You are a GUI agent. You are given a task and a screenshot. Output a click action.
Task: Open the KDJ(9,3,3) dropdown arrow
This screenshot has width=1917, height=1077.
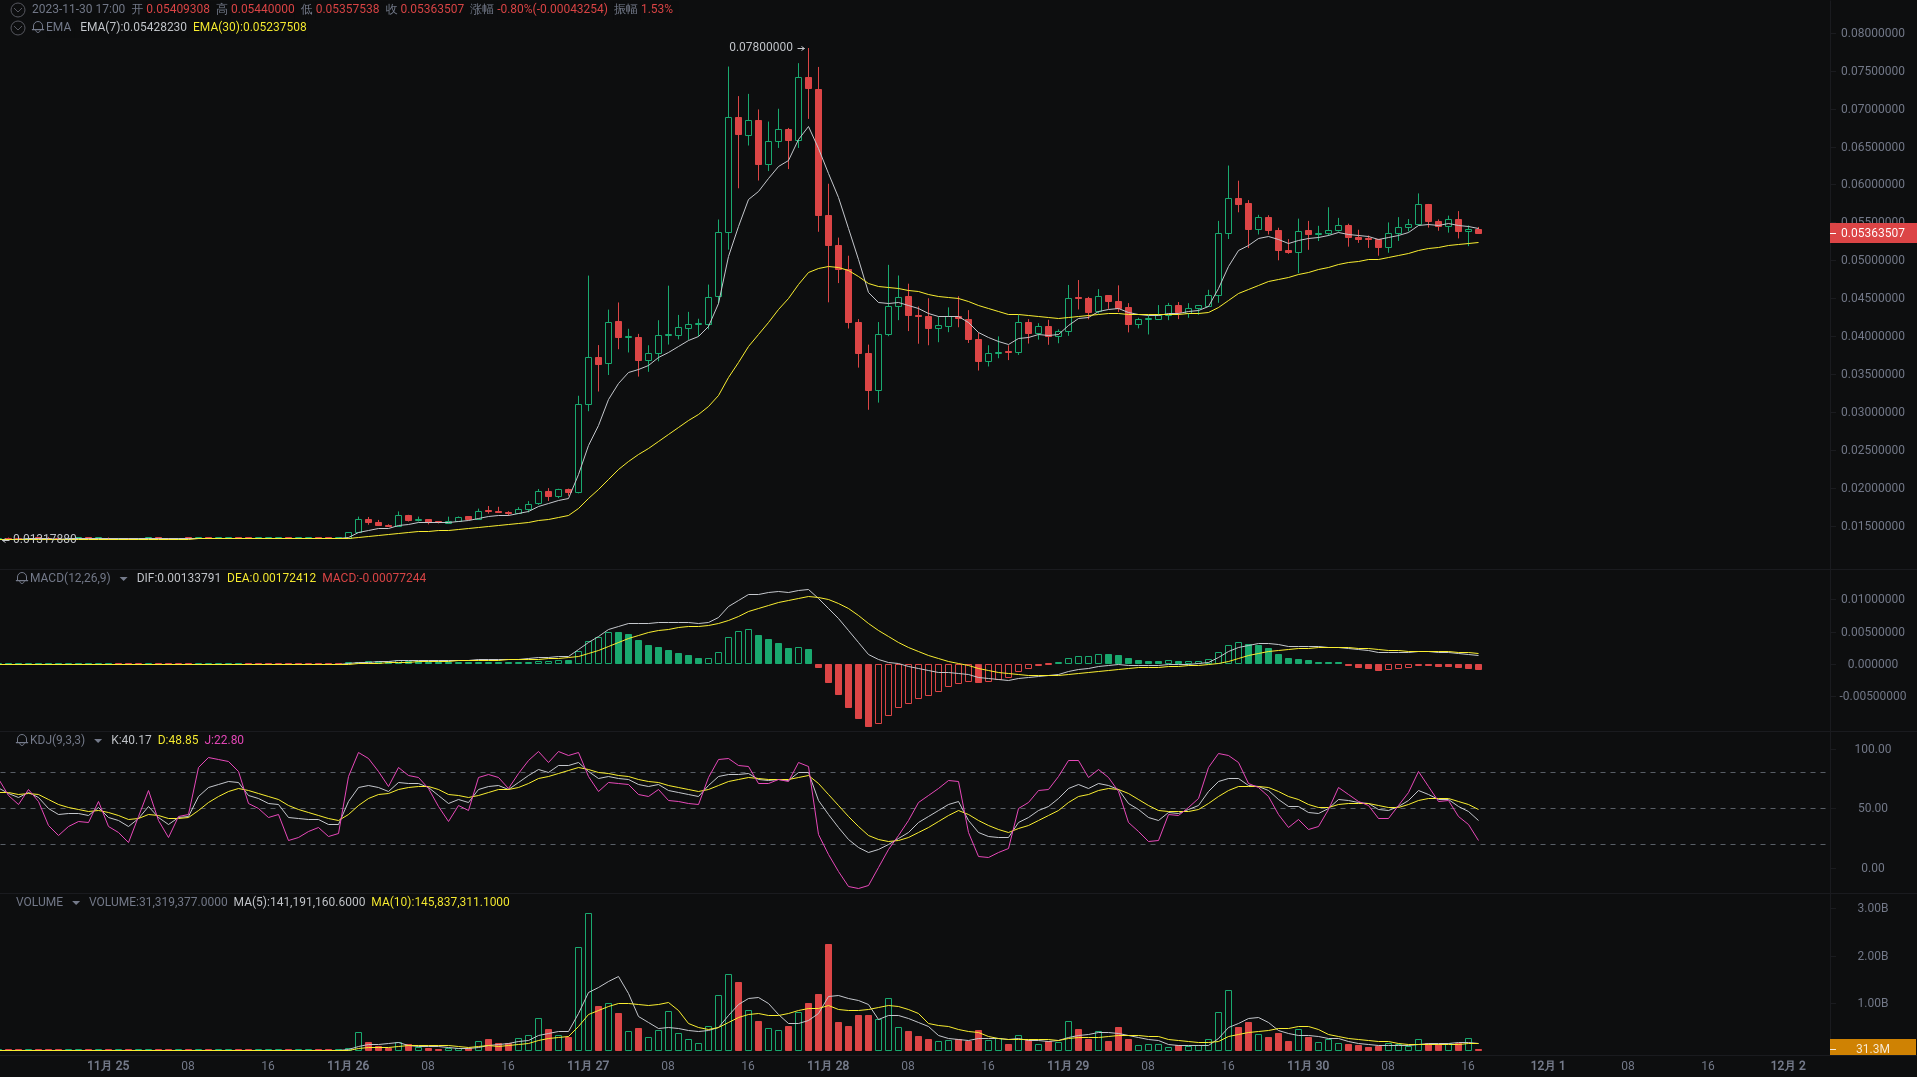coord(98,741)
